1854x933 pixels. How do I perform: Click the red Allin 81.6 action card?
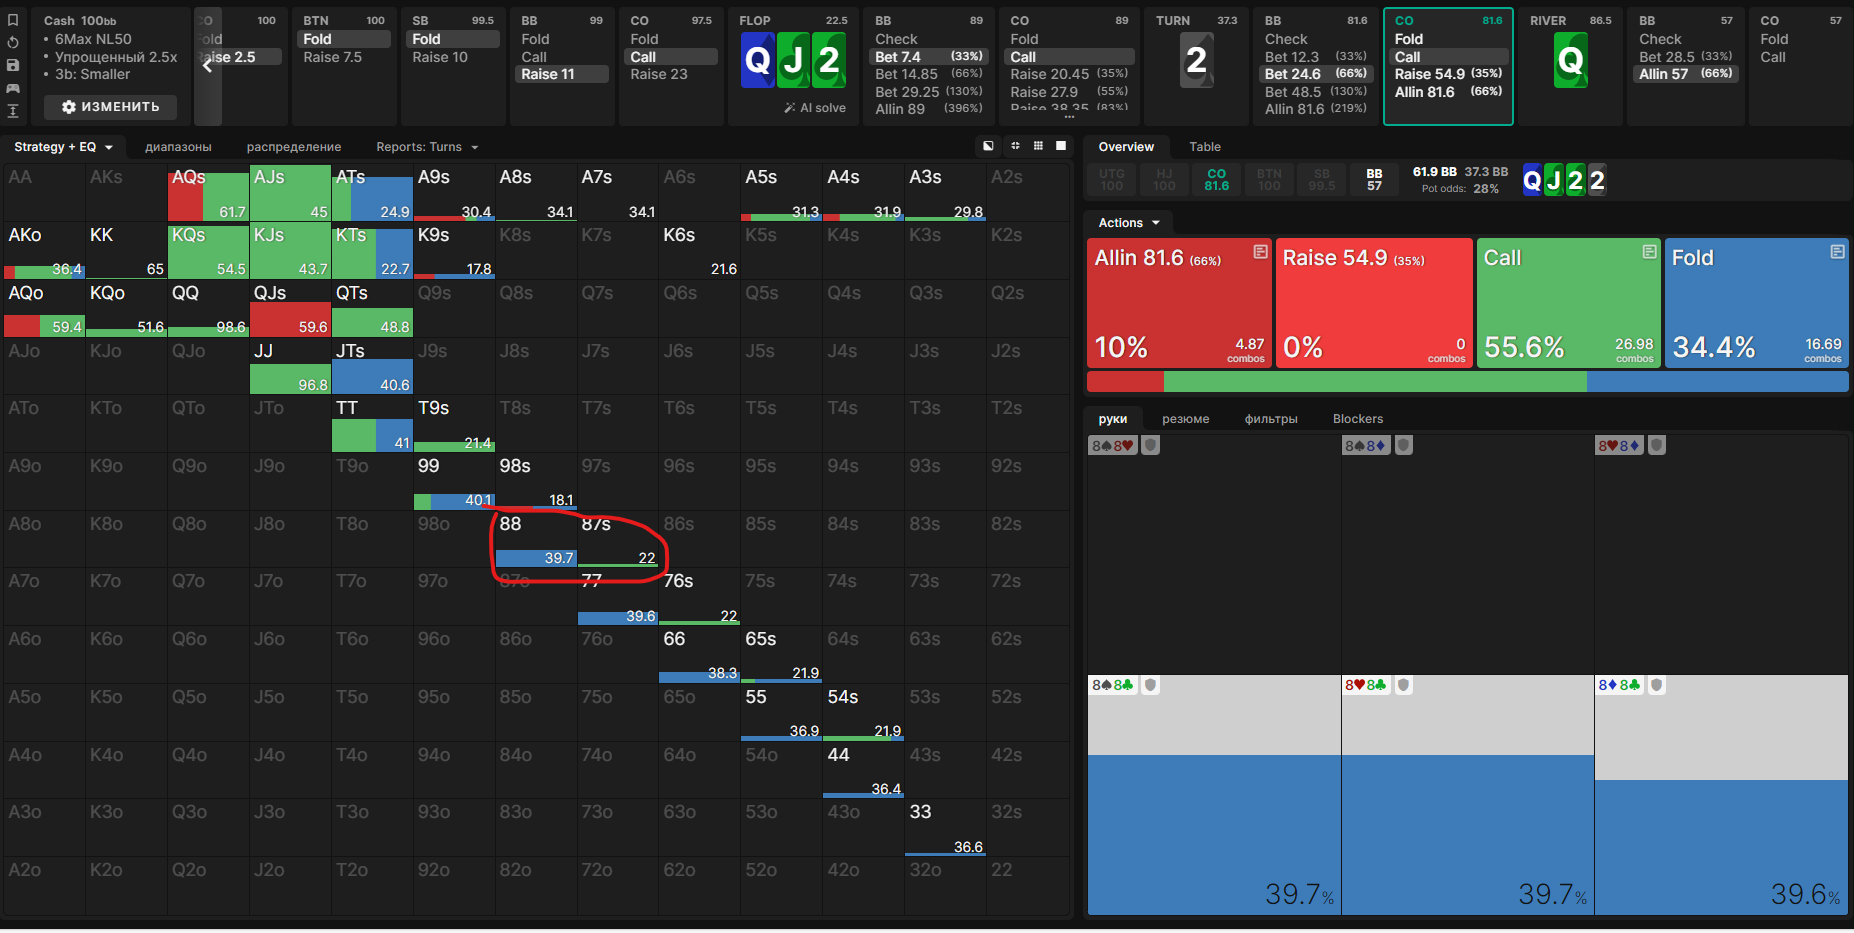(1178, 303)
